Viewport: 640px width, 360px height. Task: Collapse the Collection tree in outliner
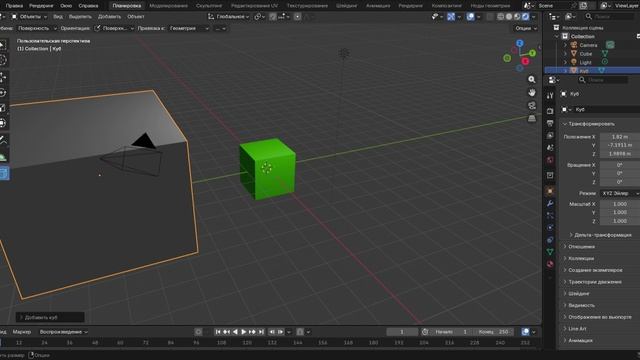(557, 36)
